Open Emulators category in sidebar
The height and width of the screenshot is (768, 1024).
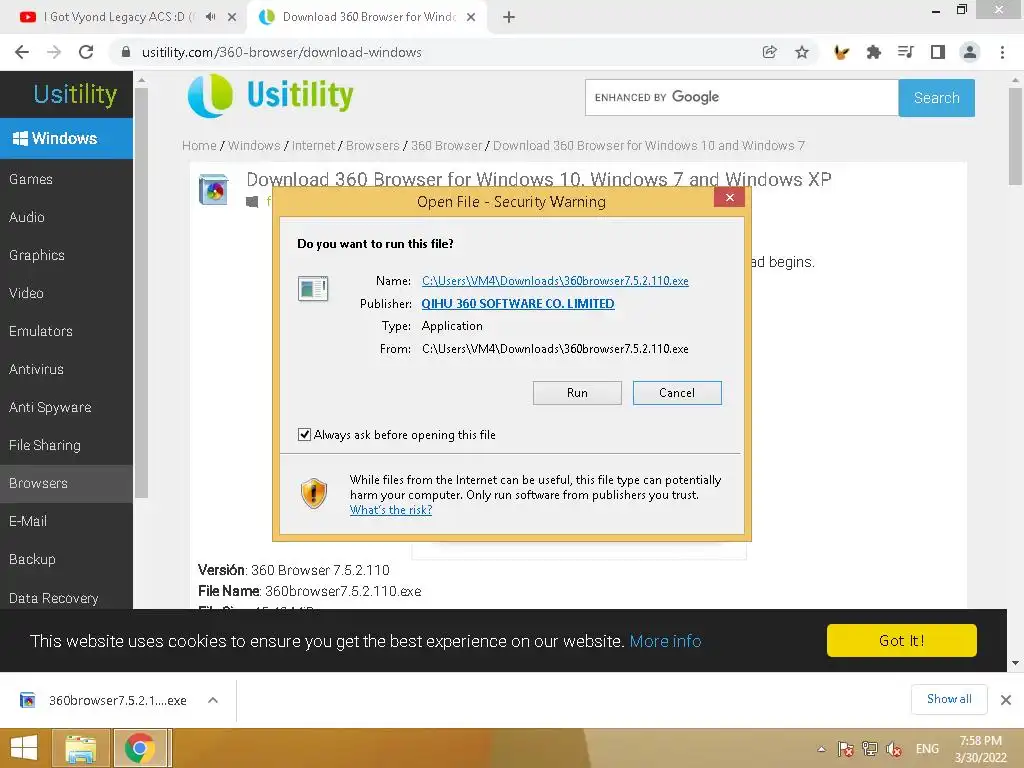coord(66,331)
